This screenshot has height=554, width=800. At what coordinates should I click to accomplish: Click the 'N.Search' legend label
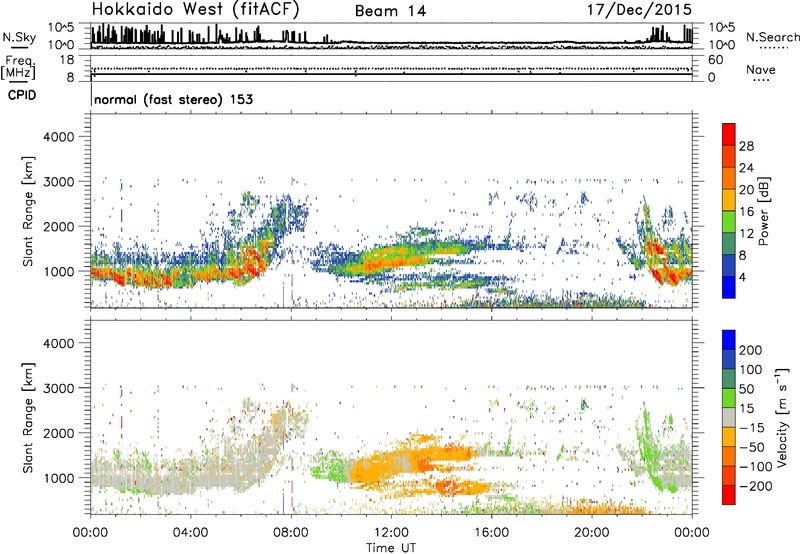(x=772, y=37)
